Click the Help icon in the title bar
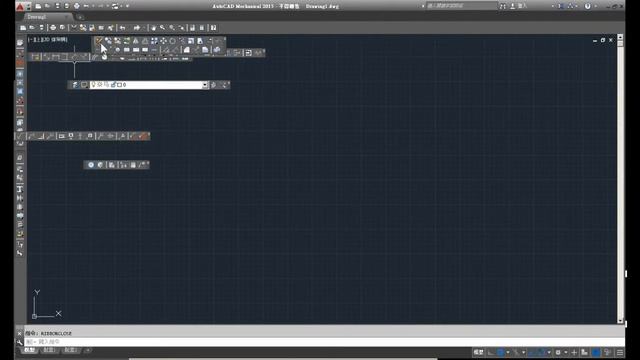640x360 pixels. coord(588,6)
